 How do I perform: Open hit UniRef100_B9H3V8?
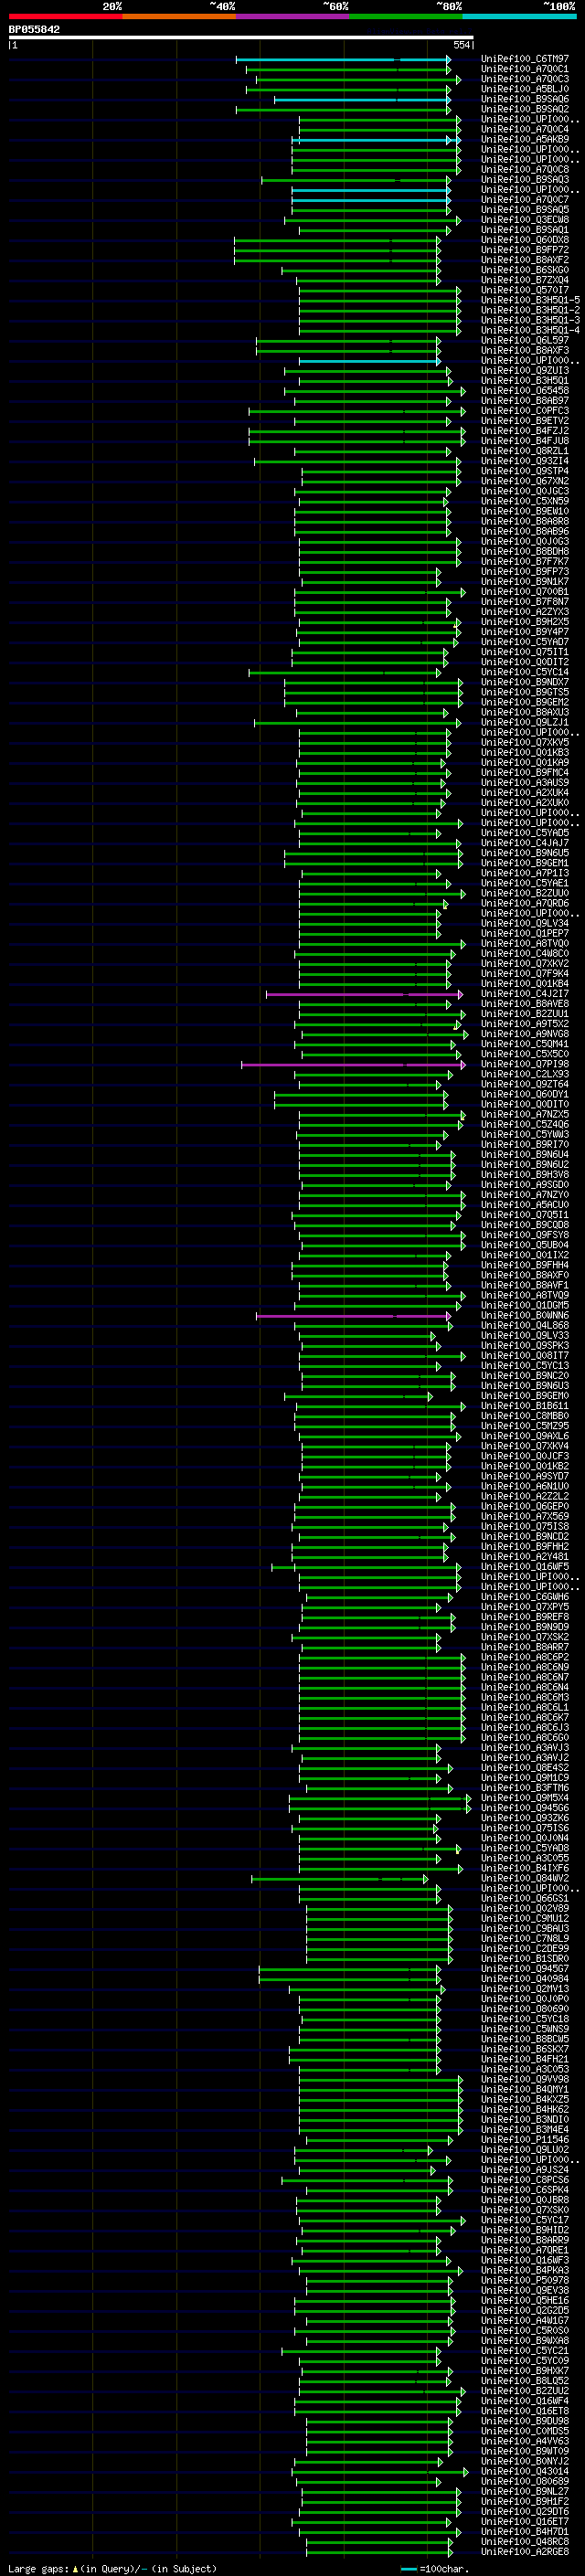[x=525, y=1175]
